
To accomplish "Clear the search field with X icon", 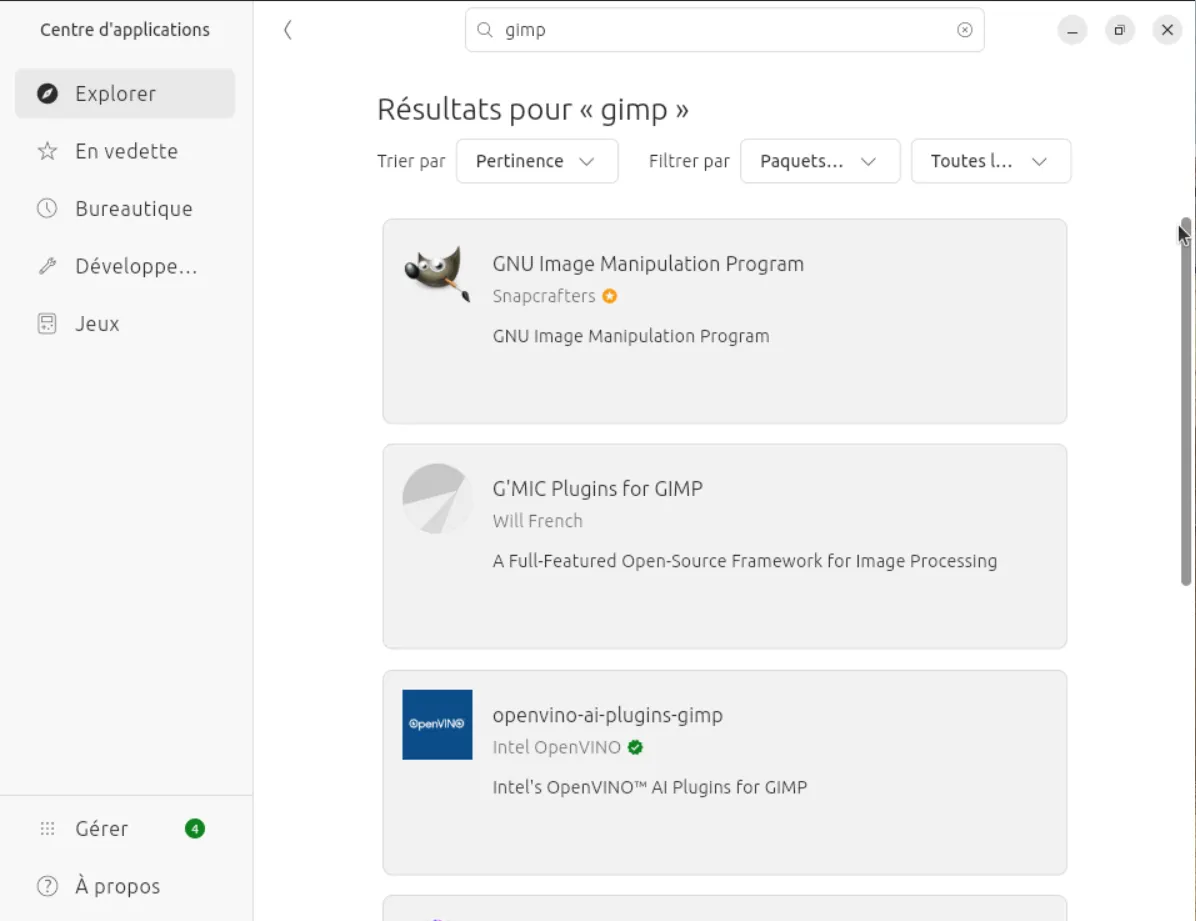I will tap(964, 30).
